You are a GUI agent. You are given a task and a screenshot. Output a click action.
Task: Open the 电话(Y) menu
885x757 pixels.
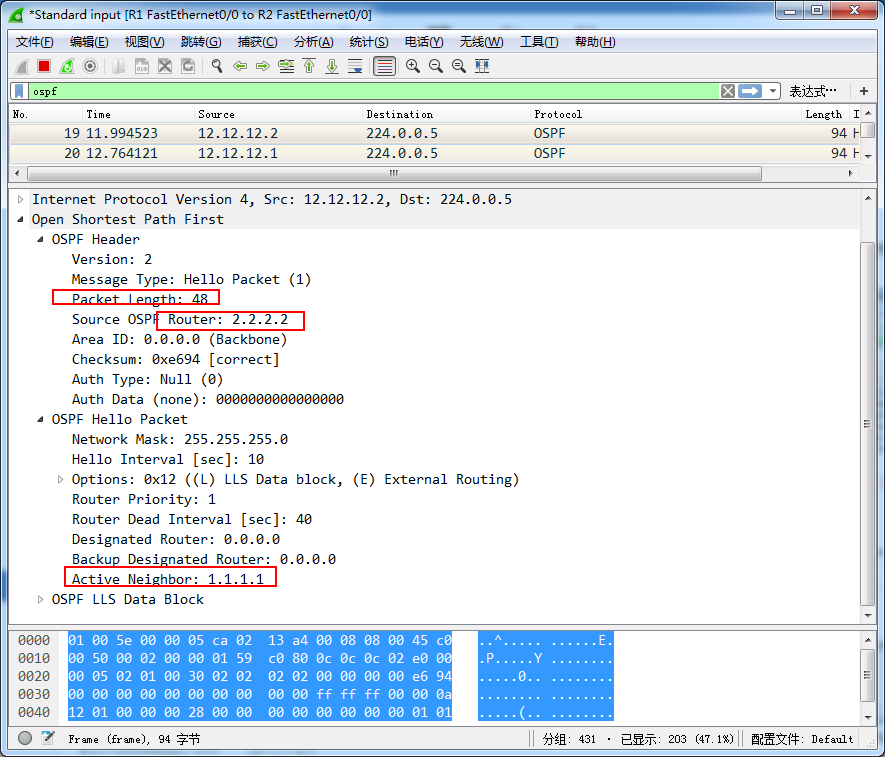[424, 42]
